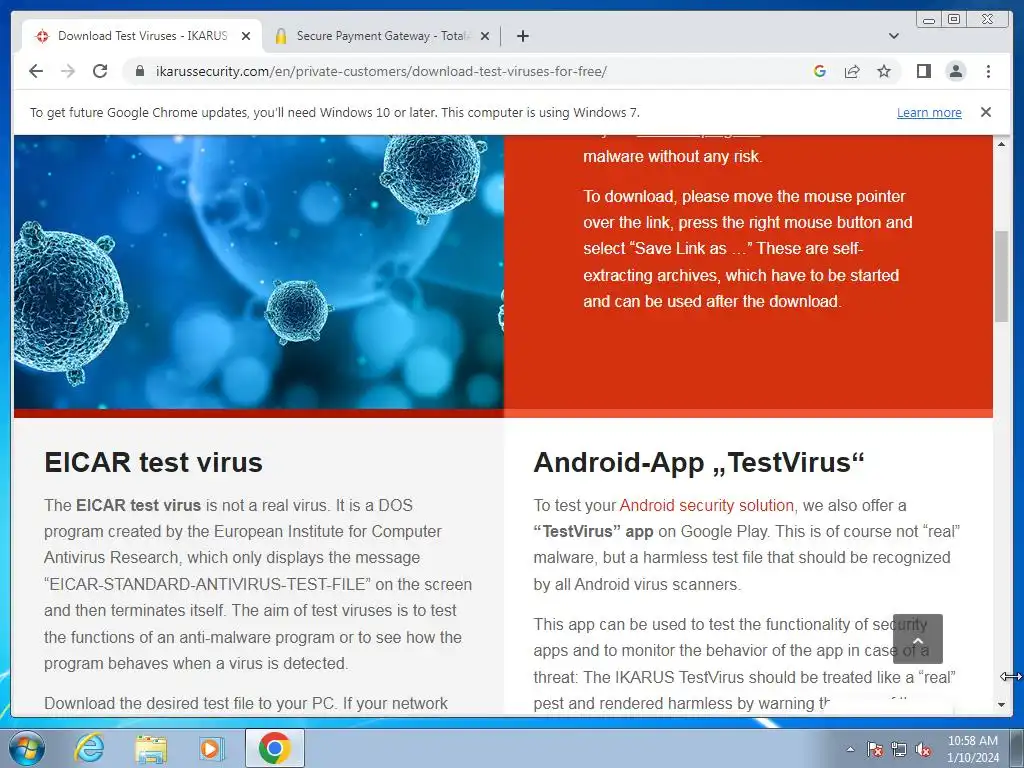Click the virus cells banner image
Viewport: 1024px width, 768px height.
pyautogui.click(x=259, y=272)
